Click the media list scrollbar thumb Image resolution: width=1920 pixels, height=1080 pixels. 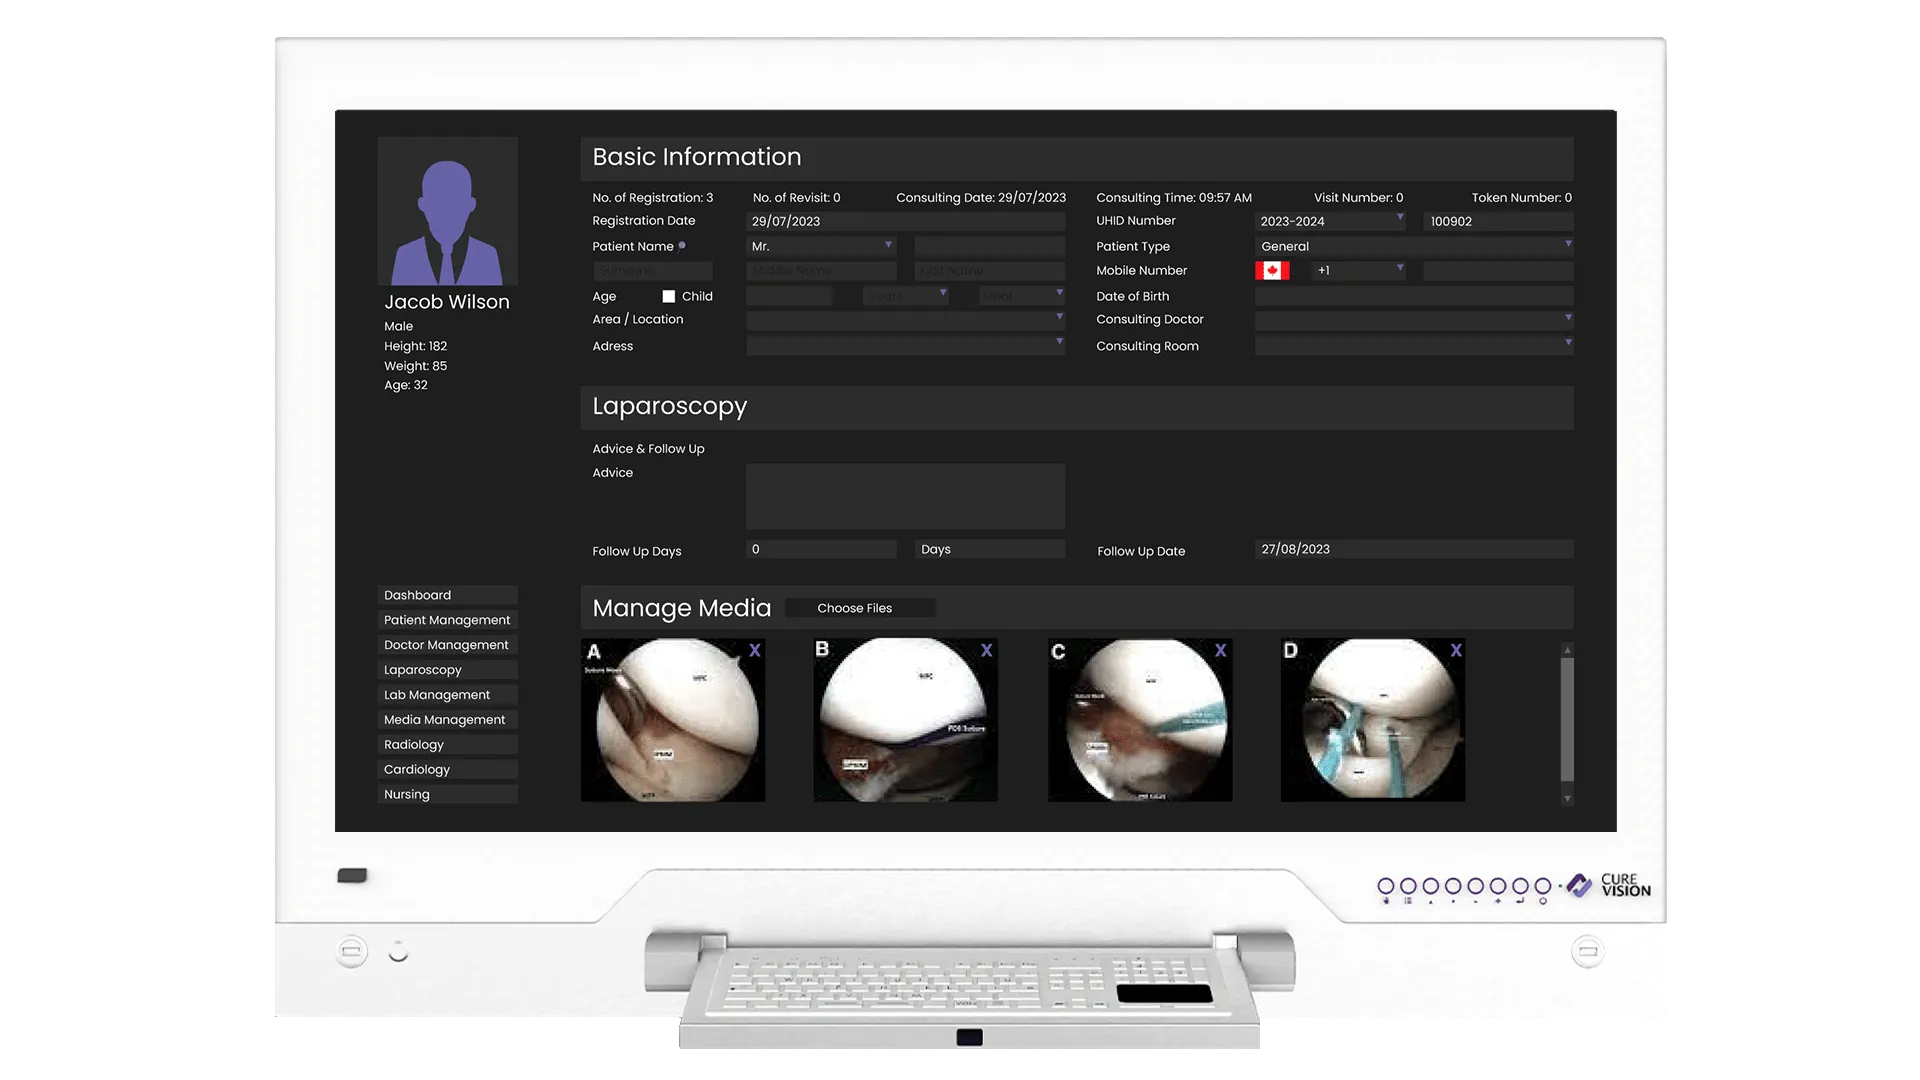1568,719
